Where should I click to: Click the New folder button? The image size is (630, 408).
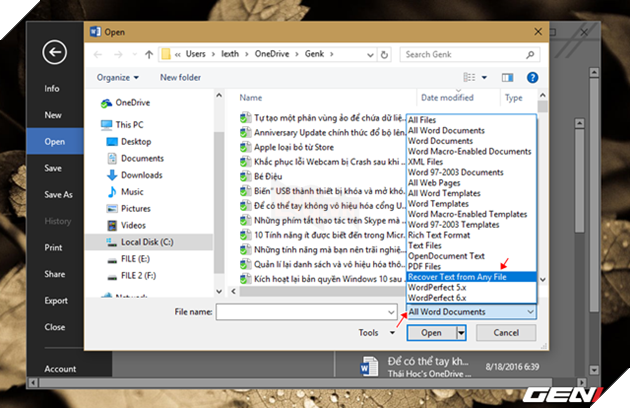pos(182,77)
